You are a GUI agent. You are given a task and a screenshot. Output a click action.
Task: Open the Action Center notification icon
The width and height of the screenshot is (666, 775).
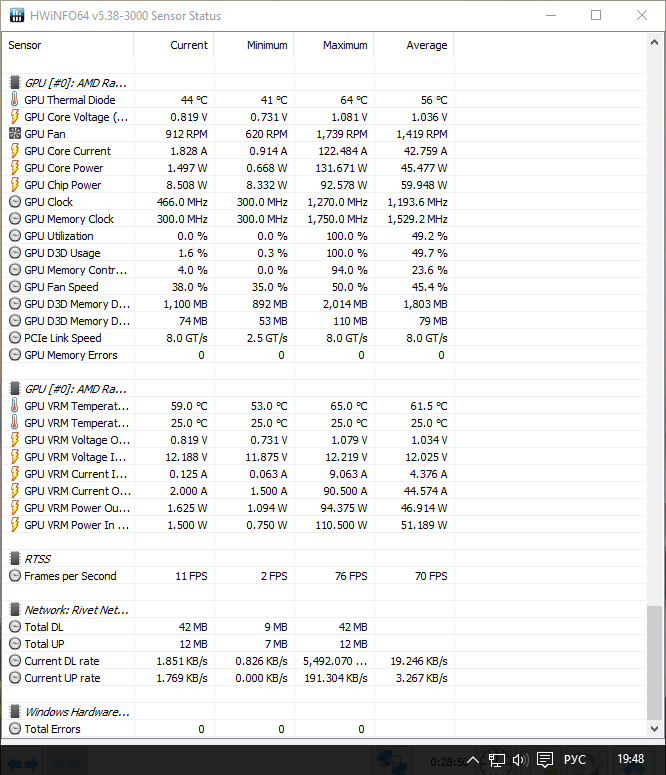(x=545, y=759)
